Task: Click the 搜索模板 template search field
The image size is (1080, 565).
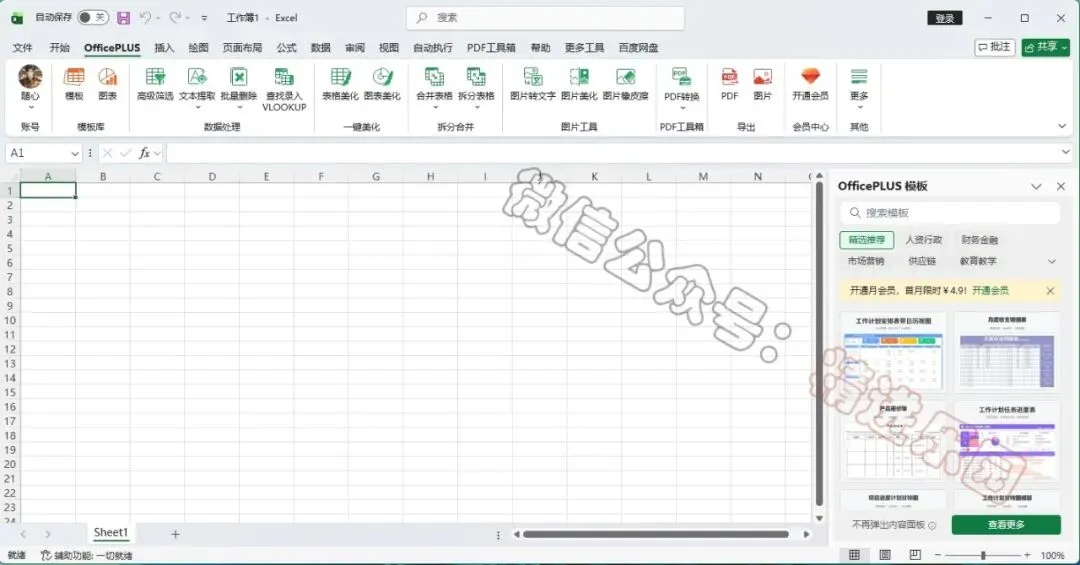Action: pos(951,213)
